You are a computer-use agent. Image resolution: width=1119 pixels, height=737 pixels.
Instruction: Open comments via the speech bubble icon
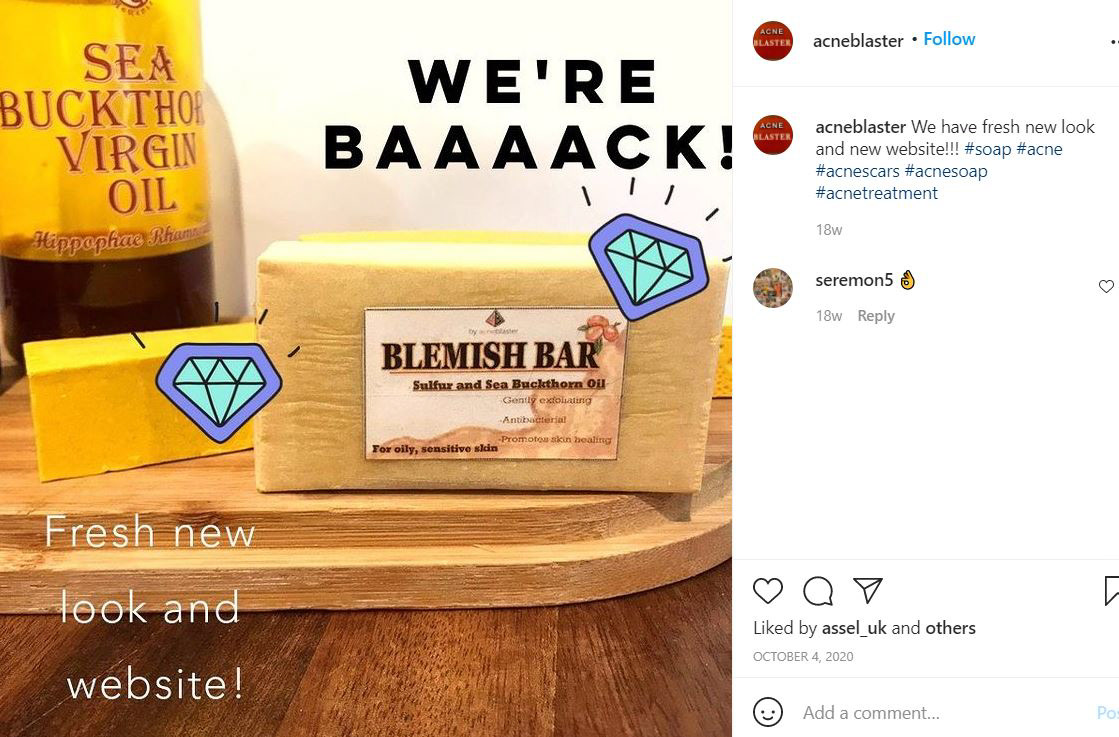[818, 591]
